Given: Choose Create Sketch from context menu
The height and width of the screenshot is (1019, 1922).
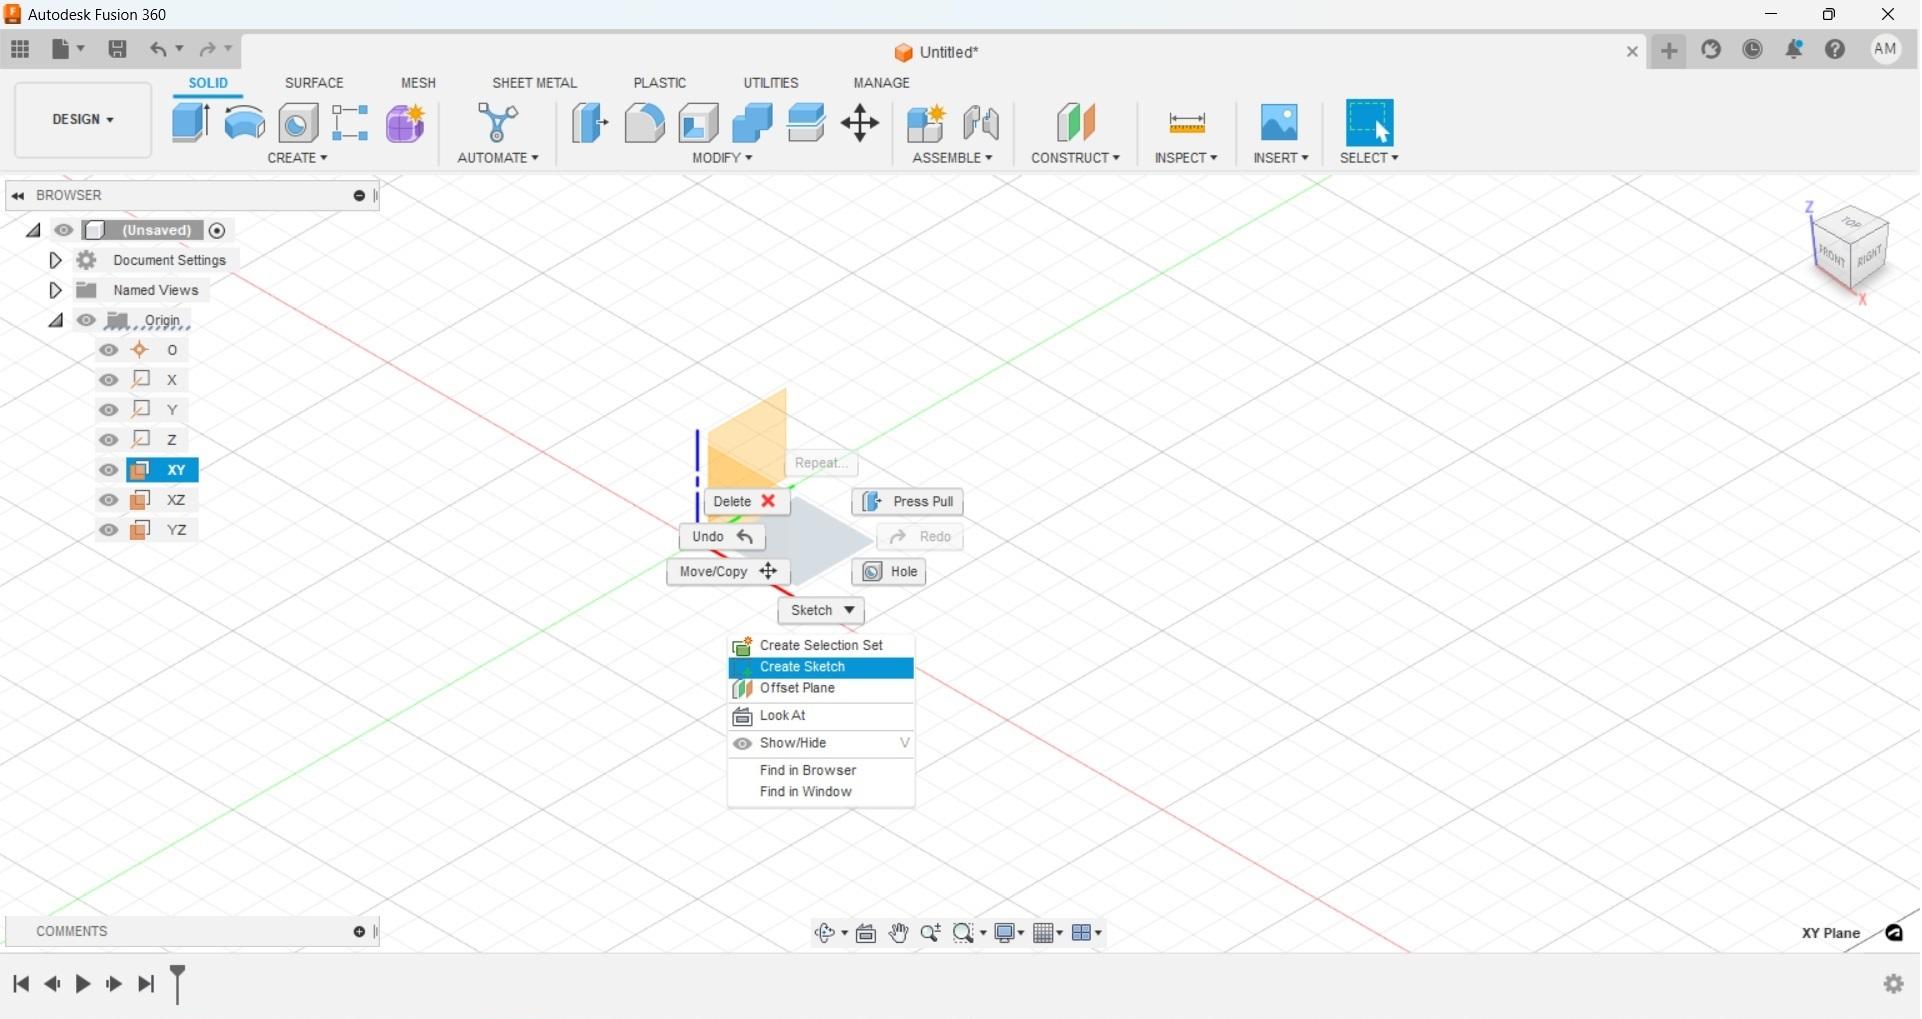Looking at the screenshot, I should coord(822,668).
